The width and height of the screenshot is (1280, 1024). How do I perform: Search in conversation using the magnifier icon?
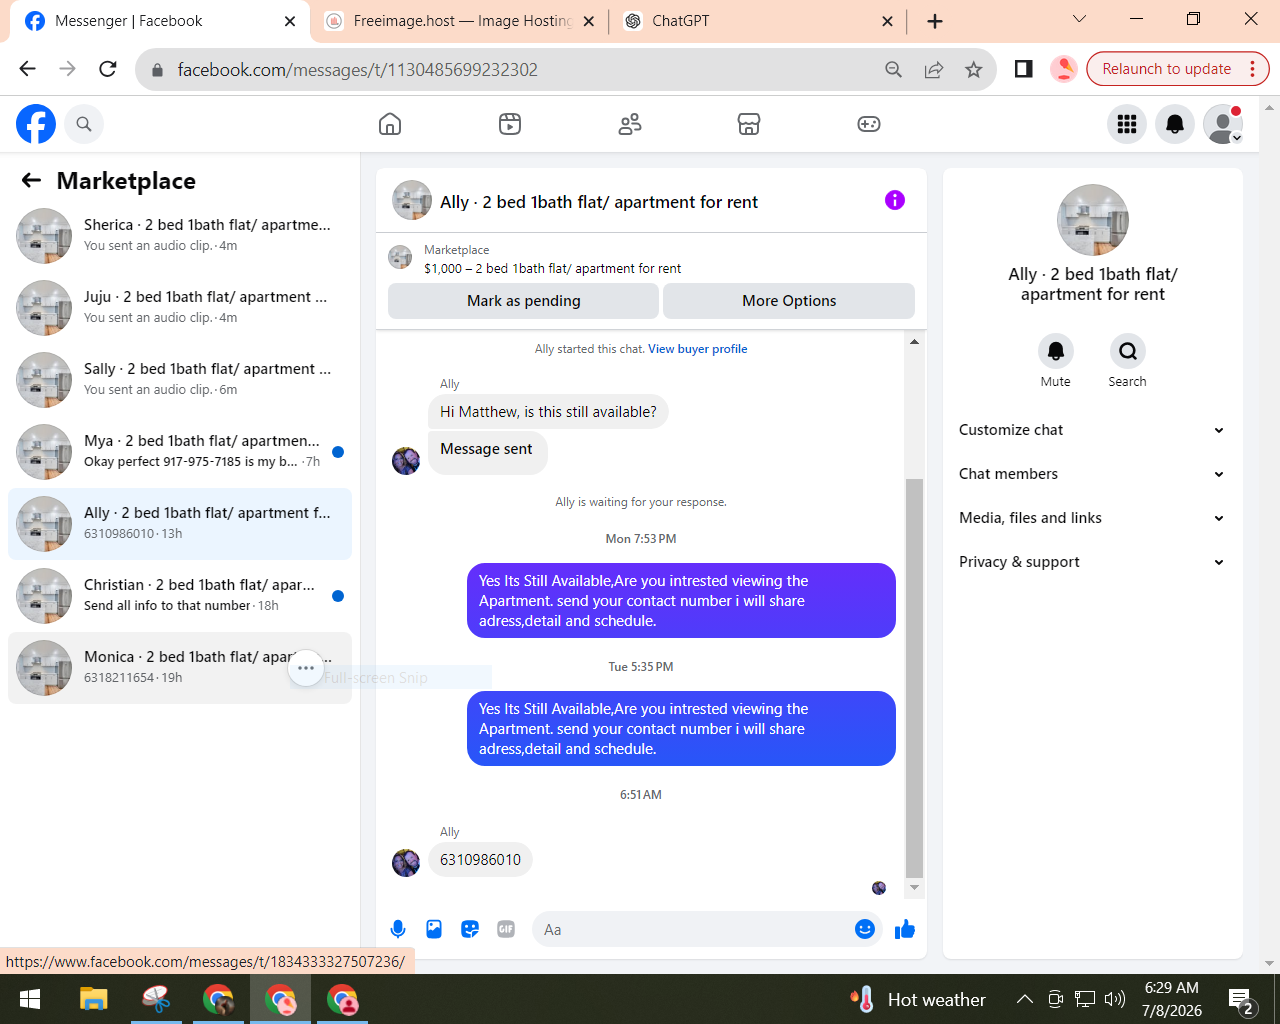(1128, 351)
